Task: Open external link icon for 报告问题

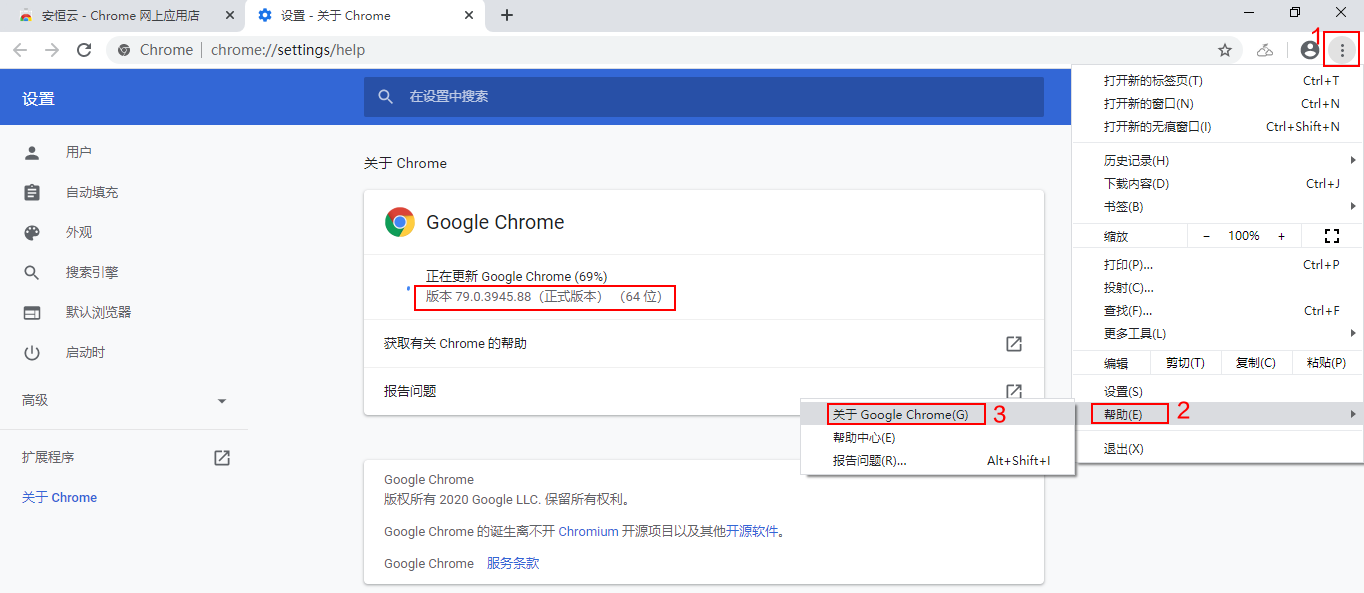Action: point(1014,391)
